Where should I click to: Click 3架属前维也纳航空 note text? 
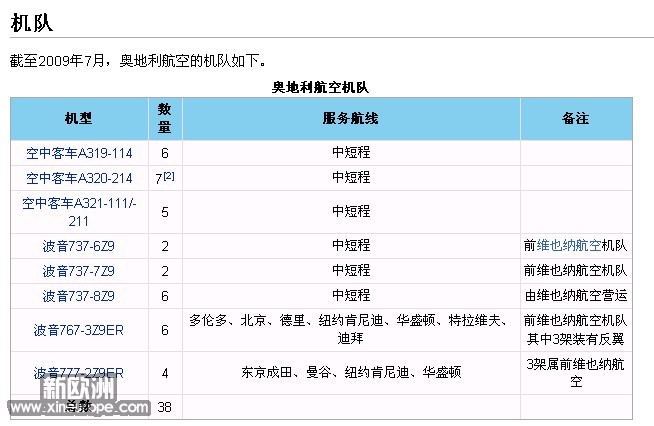point(576,373)
